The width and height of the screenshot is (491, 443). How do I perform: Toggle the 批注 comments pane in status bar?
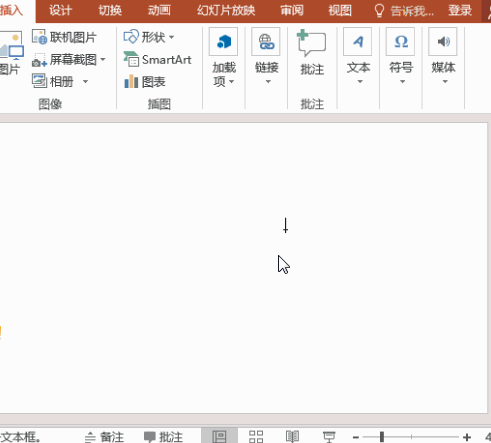click(x=163, y=437)
